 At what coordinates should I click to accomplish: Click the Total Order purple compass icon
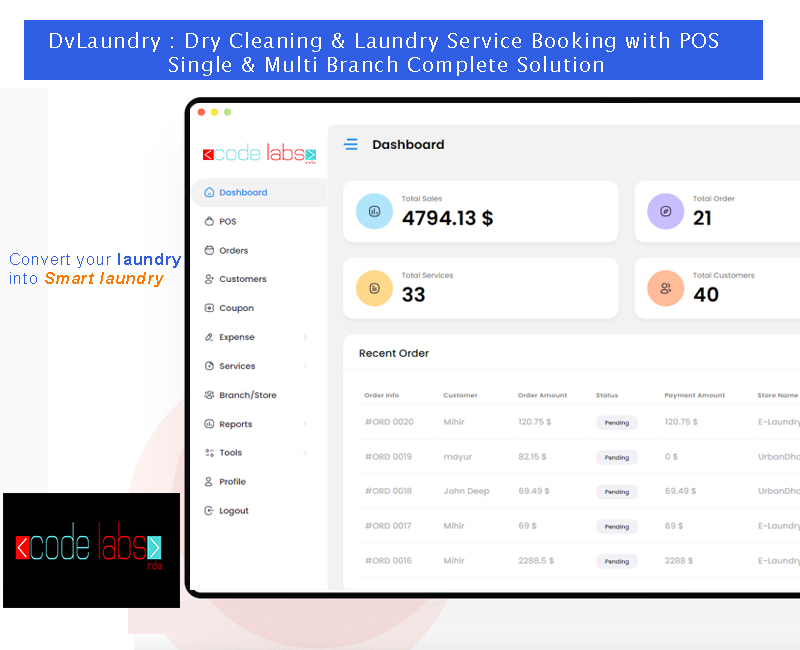665,211
